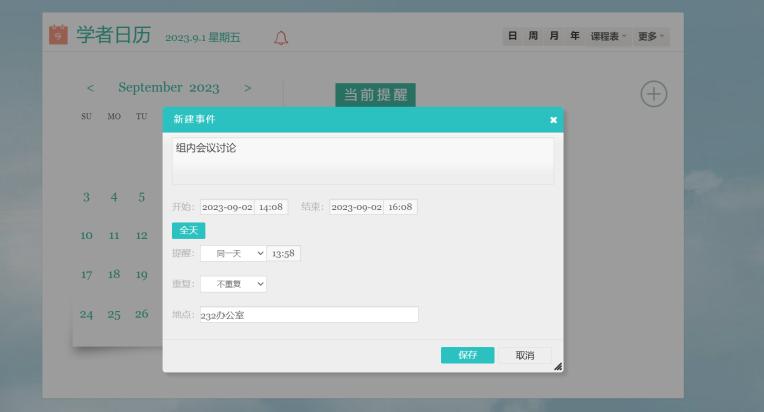Switch to 周 week view
Screen dimensions: 764x412
pos(534,37)
